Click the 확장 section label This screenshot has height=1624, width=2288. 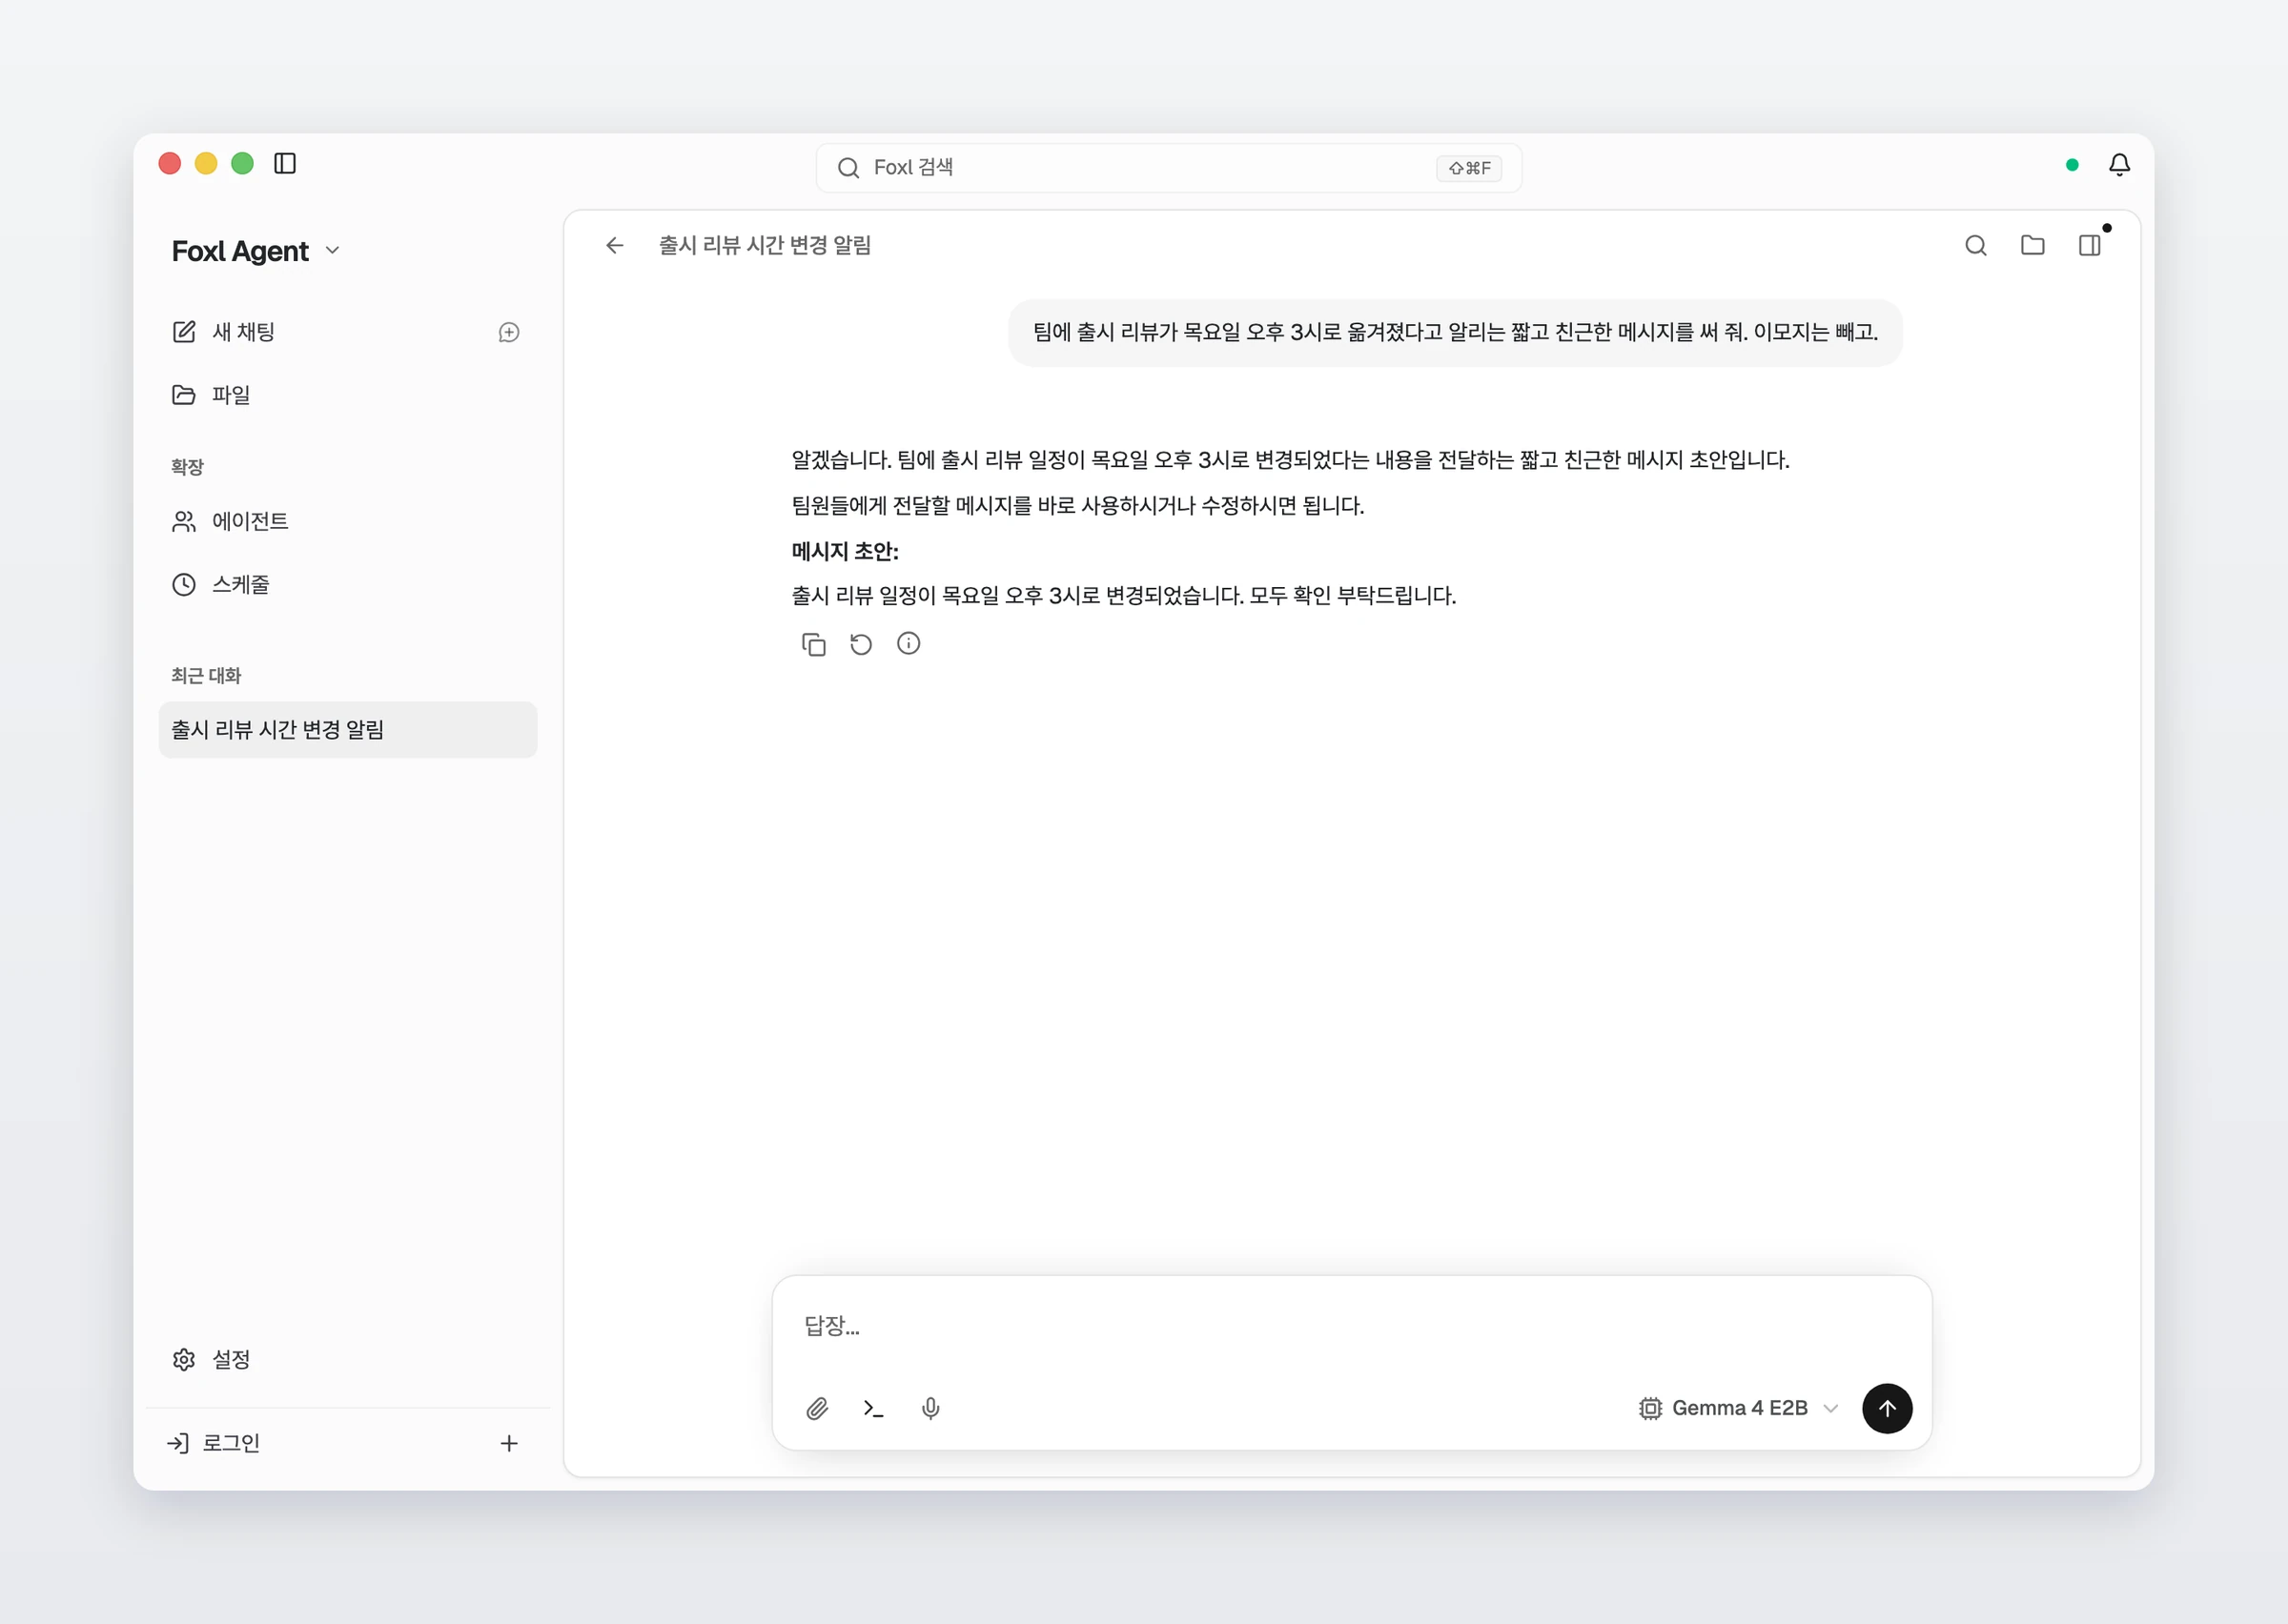[x=187, y=467]
